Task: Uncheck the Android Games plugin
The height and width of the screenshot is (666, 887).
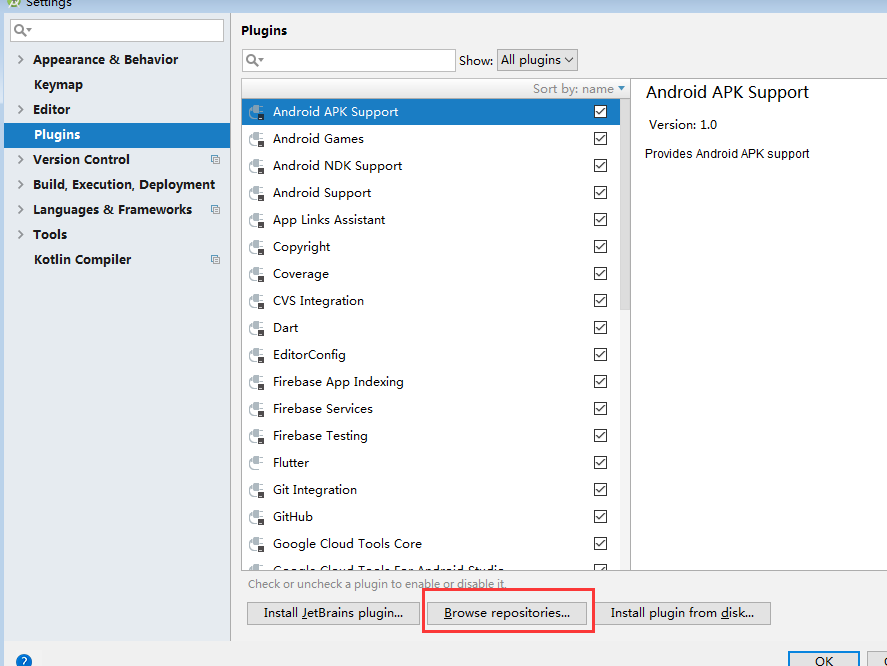Action: [600, 139]
